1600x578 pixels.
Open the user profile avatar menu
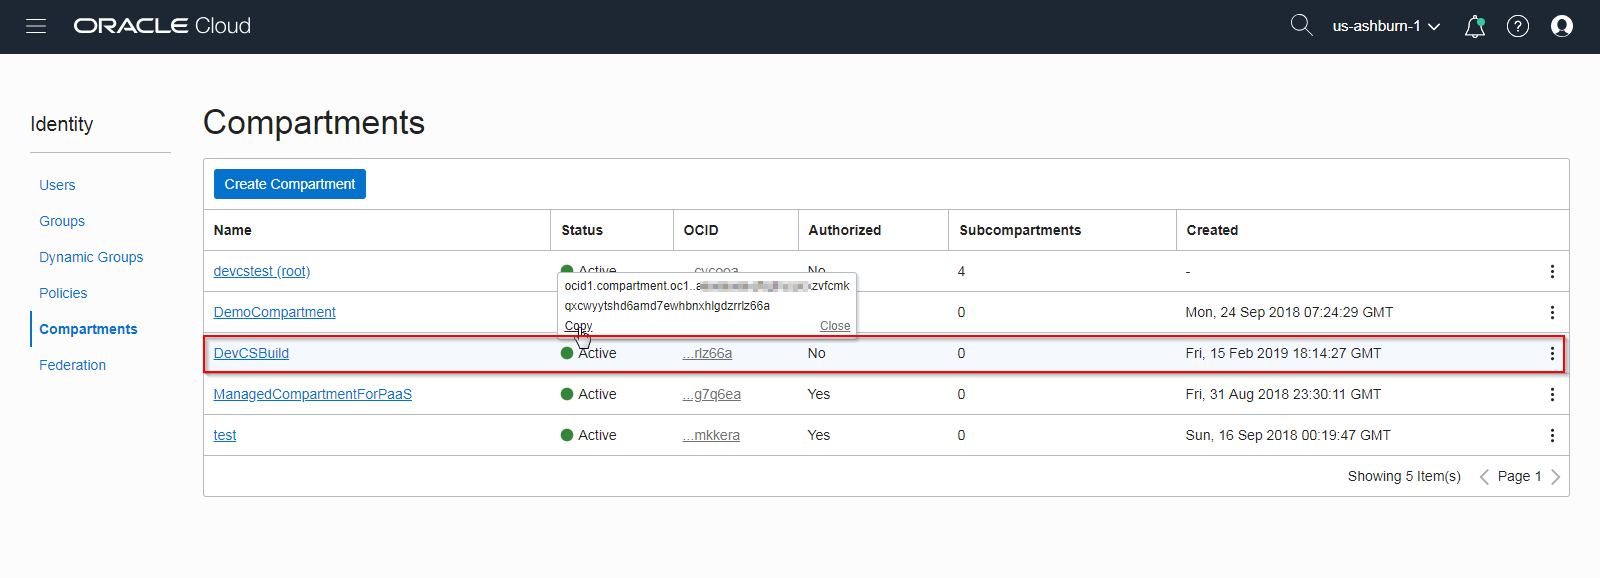[1561, 27]
